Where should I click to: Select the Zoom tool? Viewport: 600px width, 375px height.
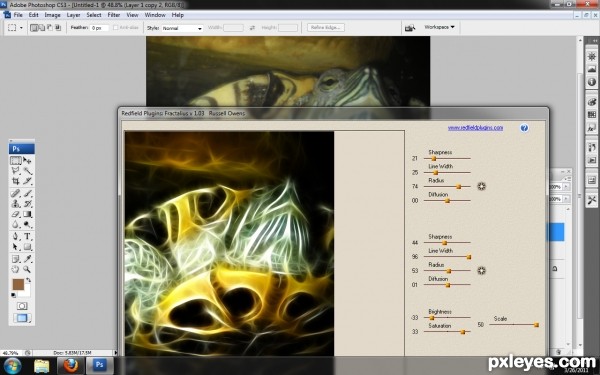pos(27,269)
